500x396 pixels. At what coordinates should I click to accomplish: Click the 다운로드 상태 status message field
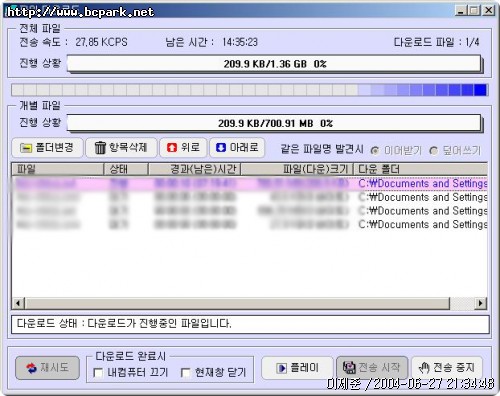coord(250,324)
